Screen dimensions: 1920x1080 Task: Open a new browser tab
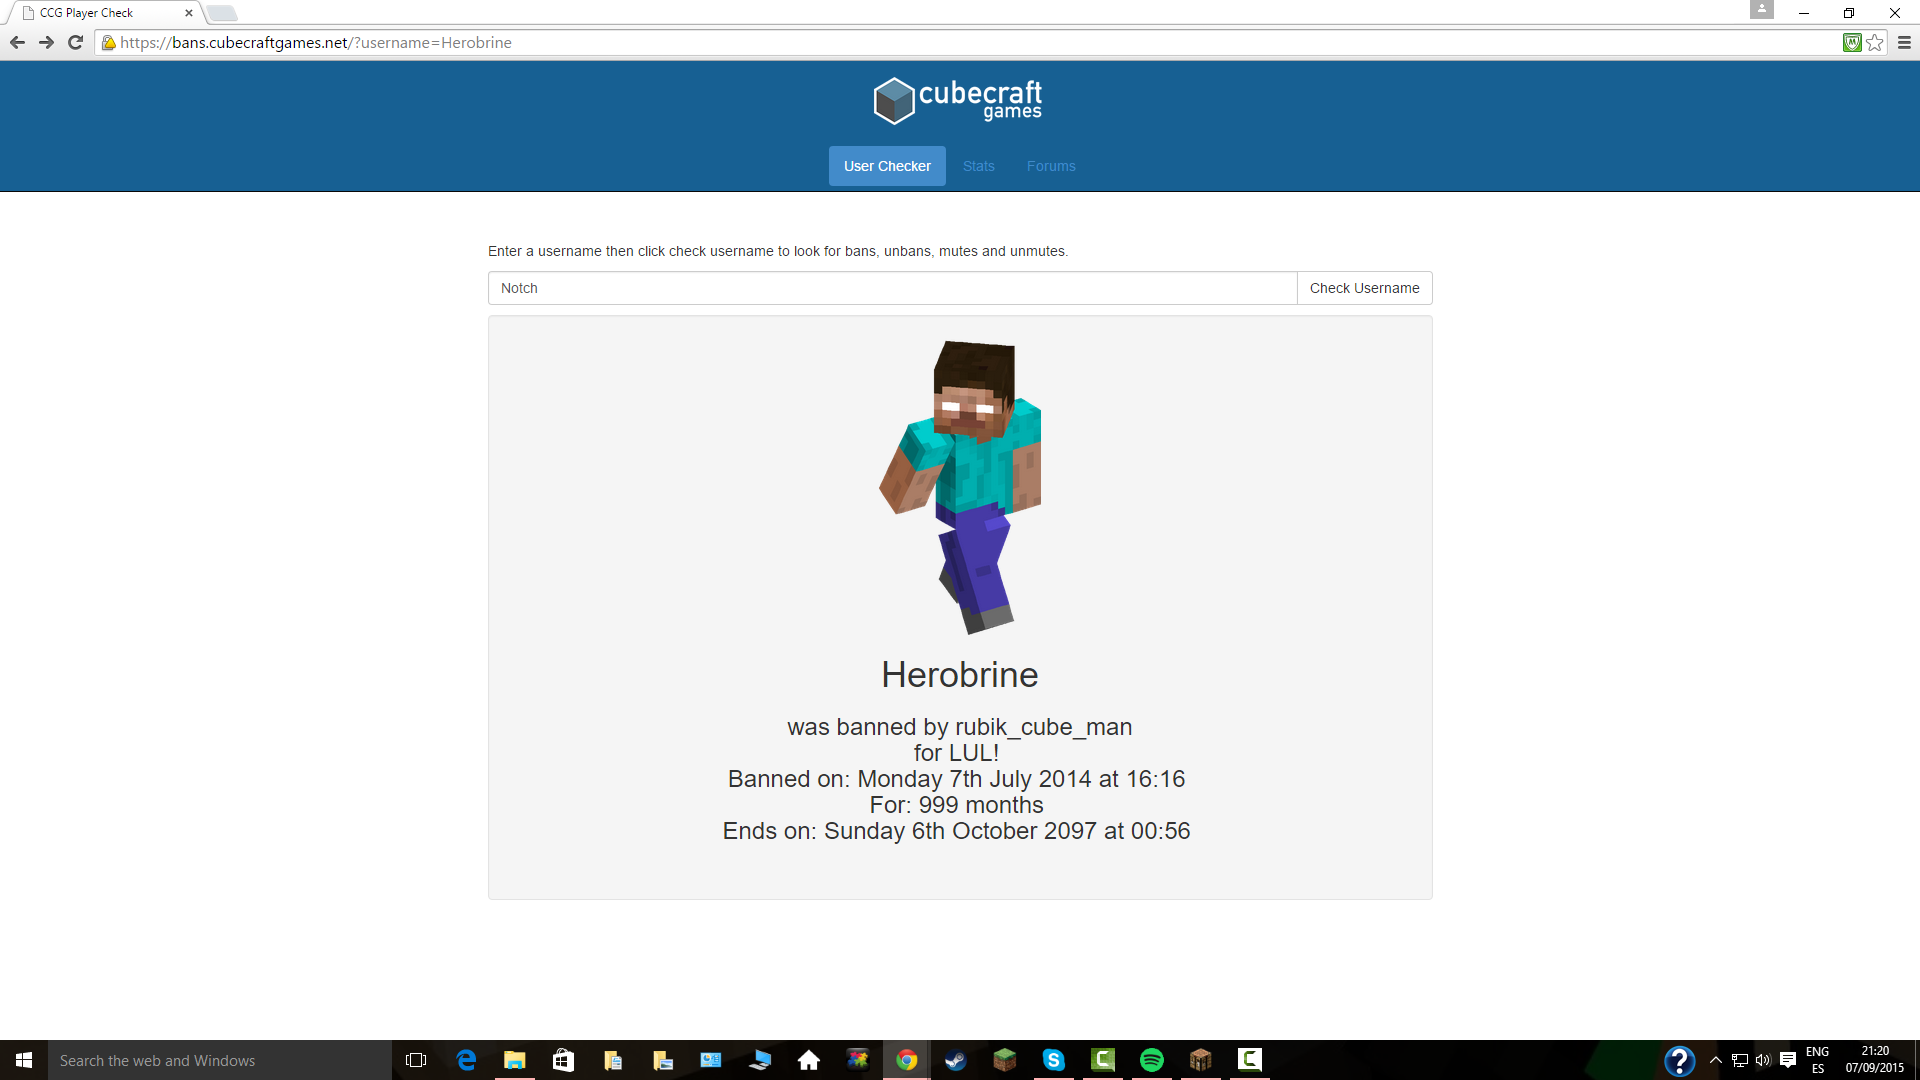222,13
